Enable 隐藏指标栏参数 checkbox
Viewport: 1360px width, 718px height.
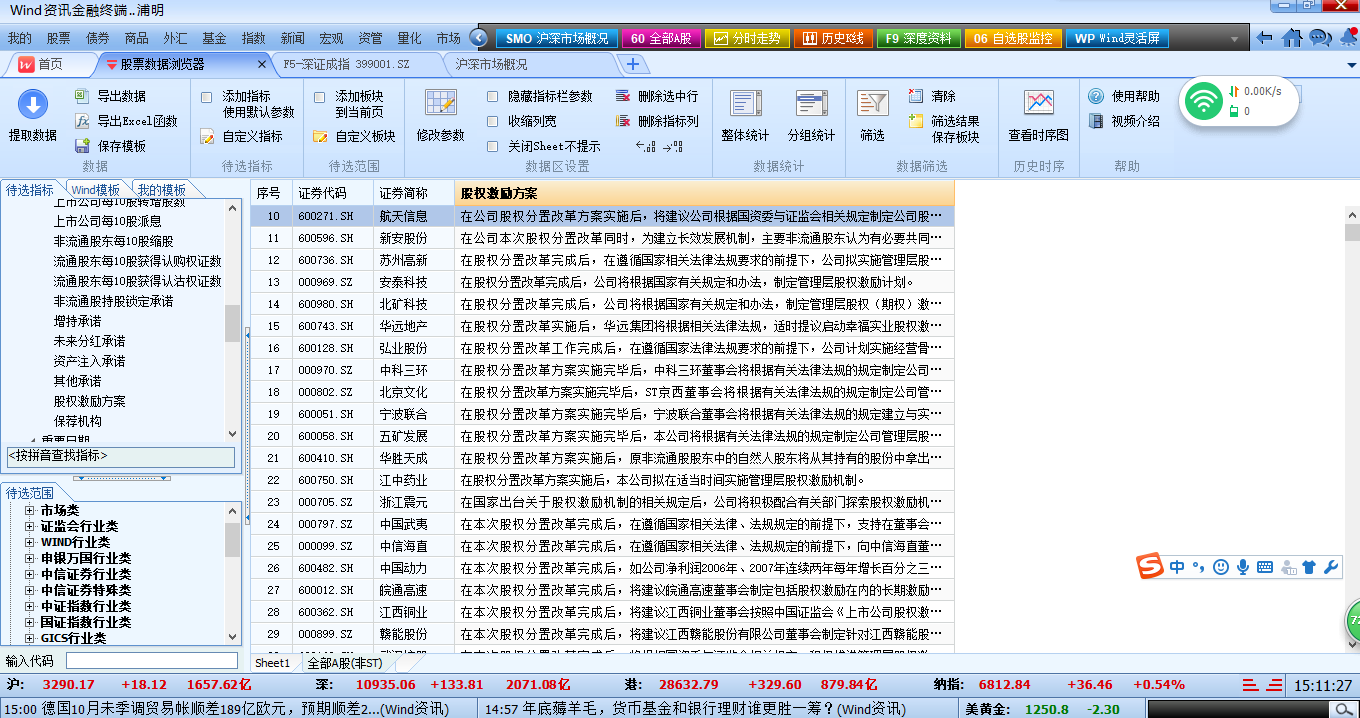coord(493,97)
